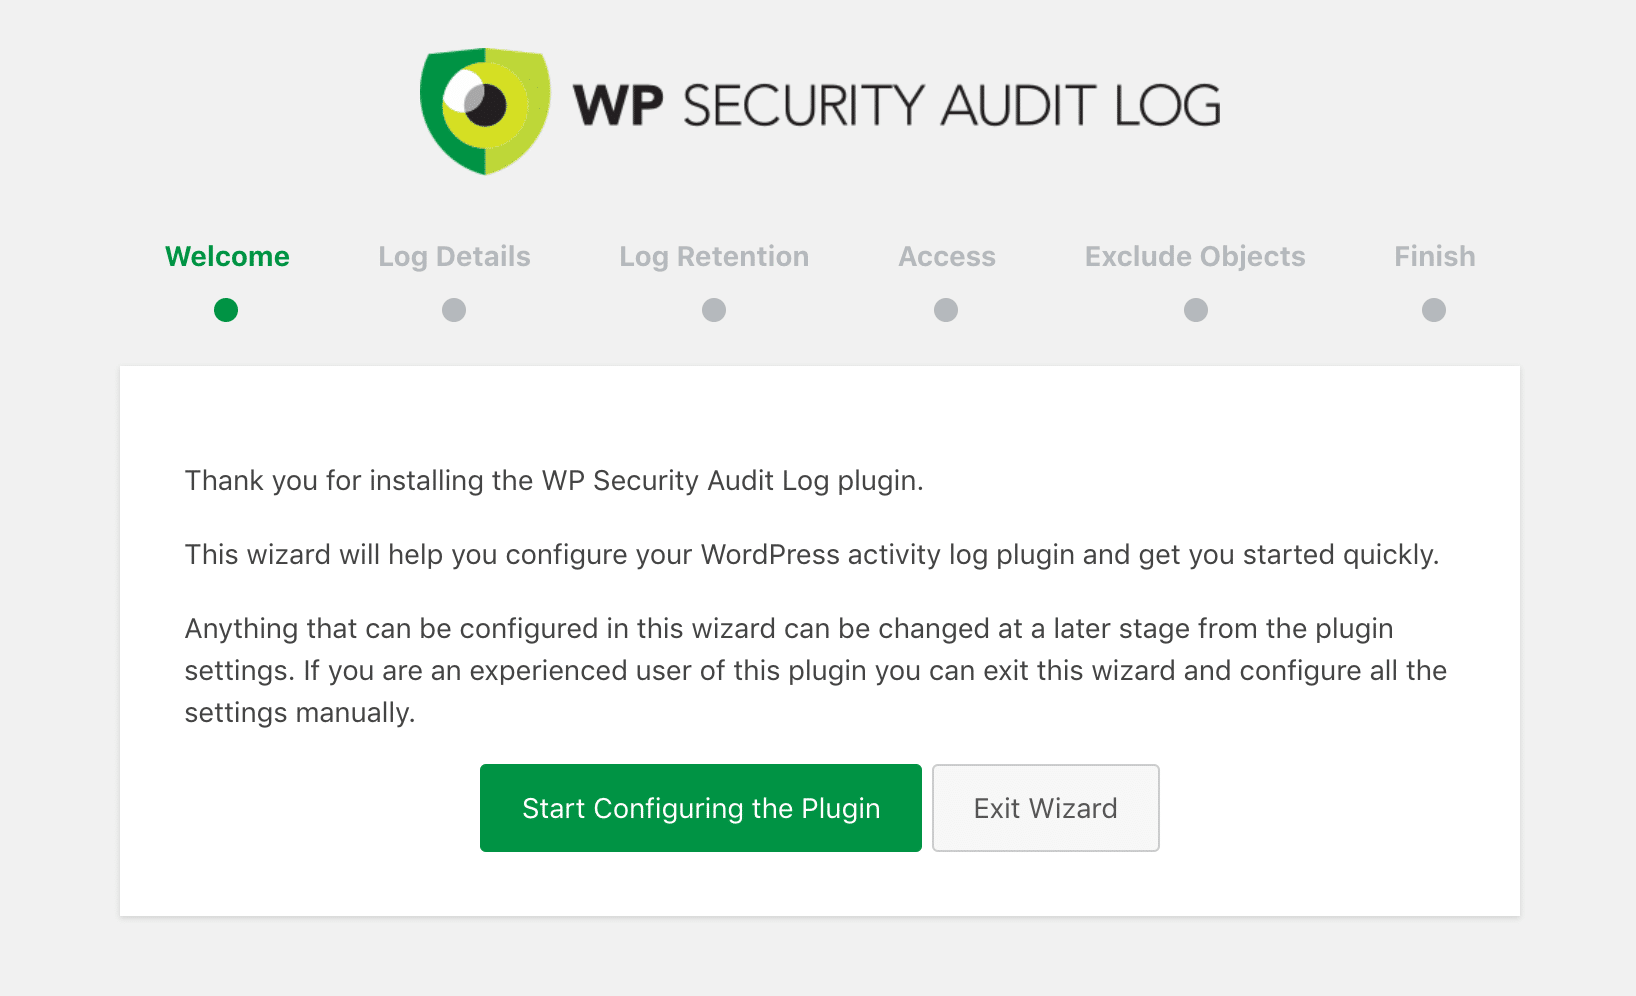Select the Exclude Objects step dot
The height and width of the screenshot is (996, 1636).
coord(1194,310)
